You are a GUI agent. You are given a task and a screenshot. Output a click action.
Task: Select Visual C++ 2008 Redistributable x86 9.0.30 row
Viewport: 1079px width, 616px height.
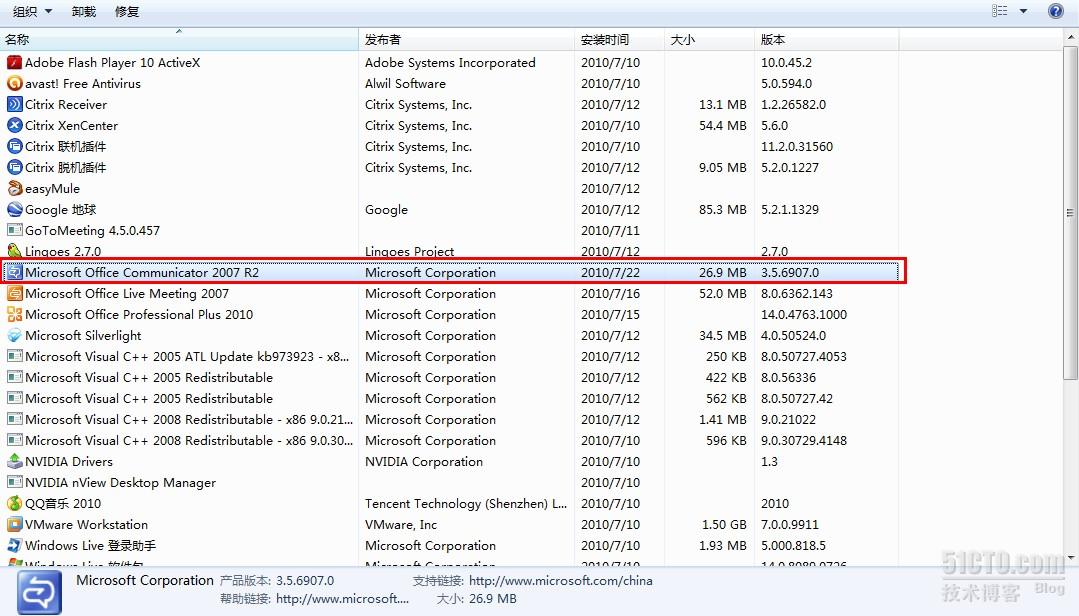451,440
